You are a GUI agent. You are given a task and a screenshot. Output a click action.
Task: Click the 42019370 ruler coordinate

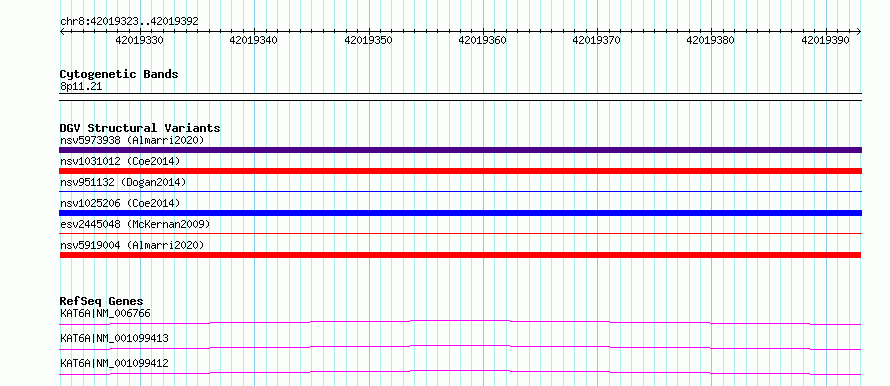tap(597, 40)
